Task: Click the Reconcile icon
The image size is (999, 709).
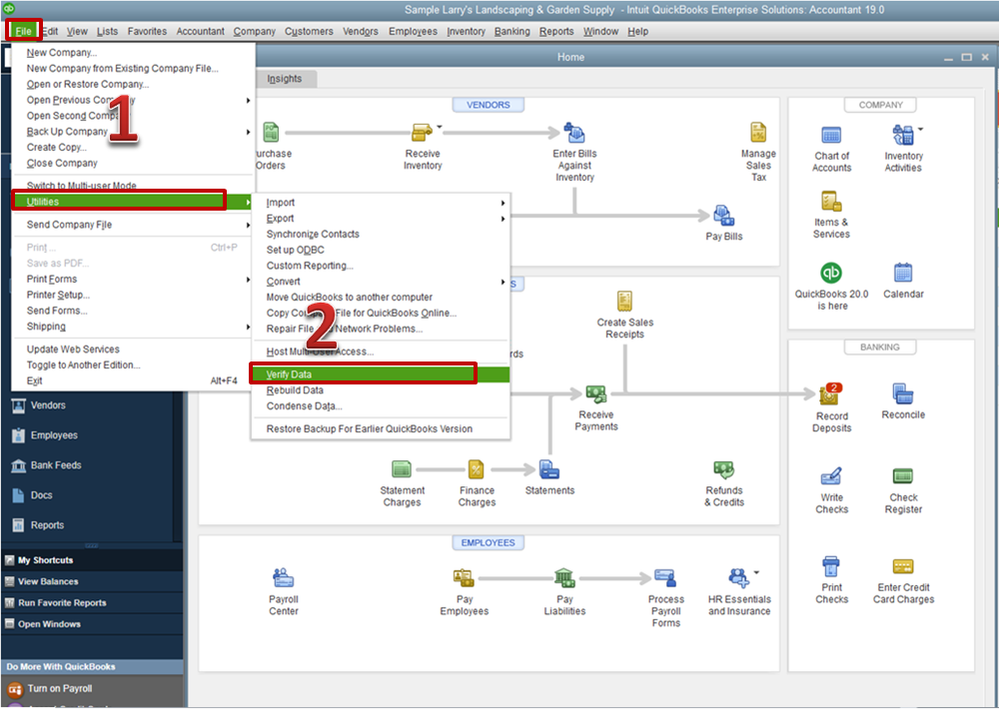Action: [903, 394]
